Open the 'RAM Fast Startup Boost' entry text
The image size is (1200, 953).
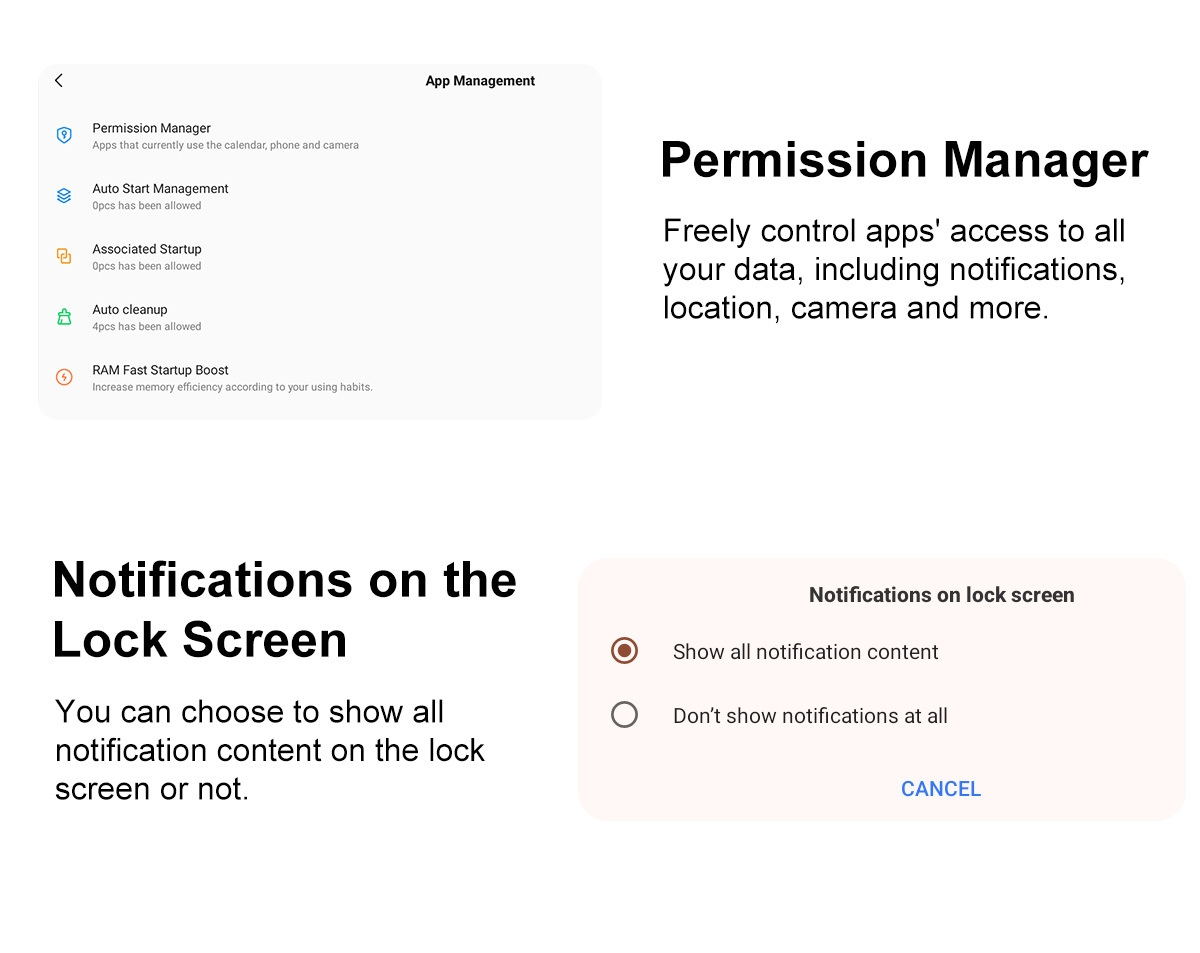coord(160,370)
